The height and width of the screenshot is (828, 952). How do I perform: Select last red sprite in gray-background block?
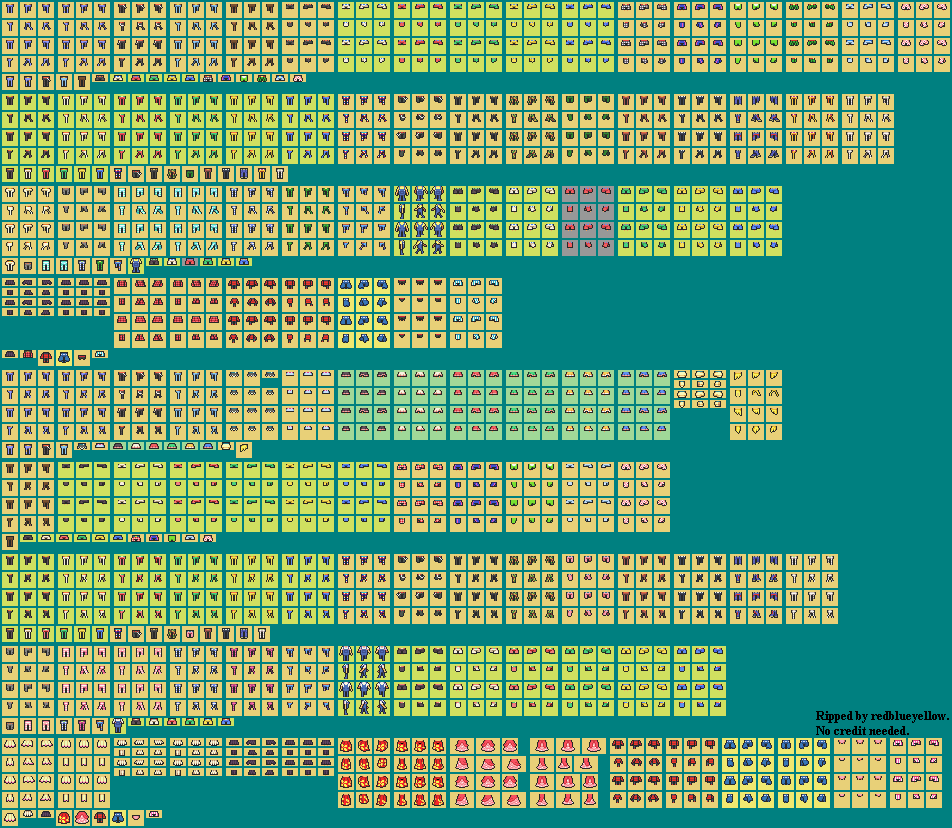tap(606, 246)
